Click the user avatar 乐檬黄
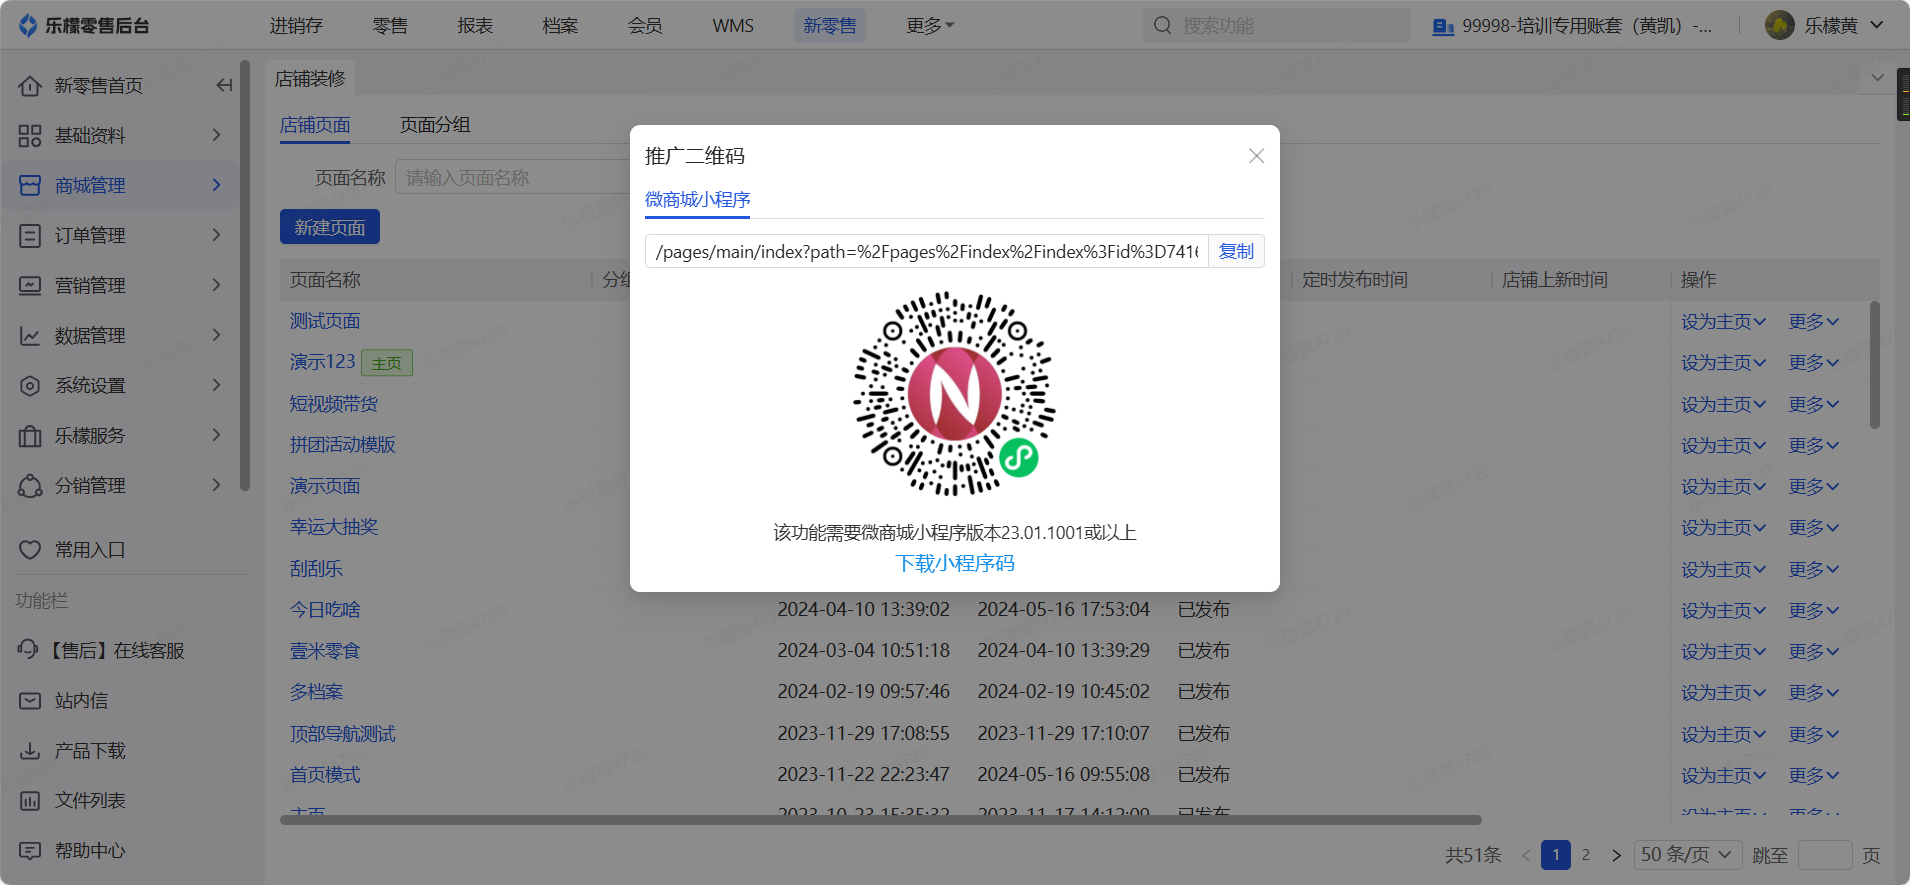 coord(1780,26)
